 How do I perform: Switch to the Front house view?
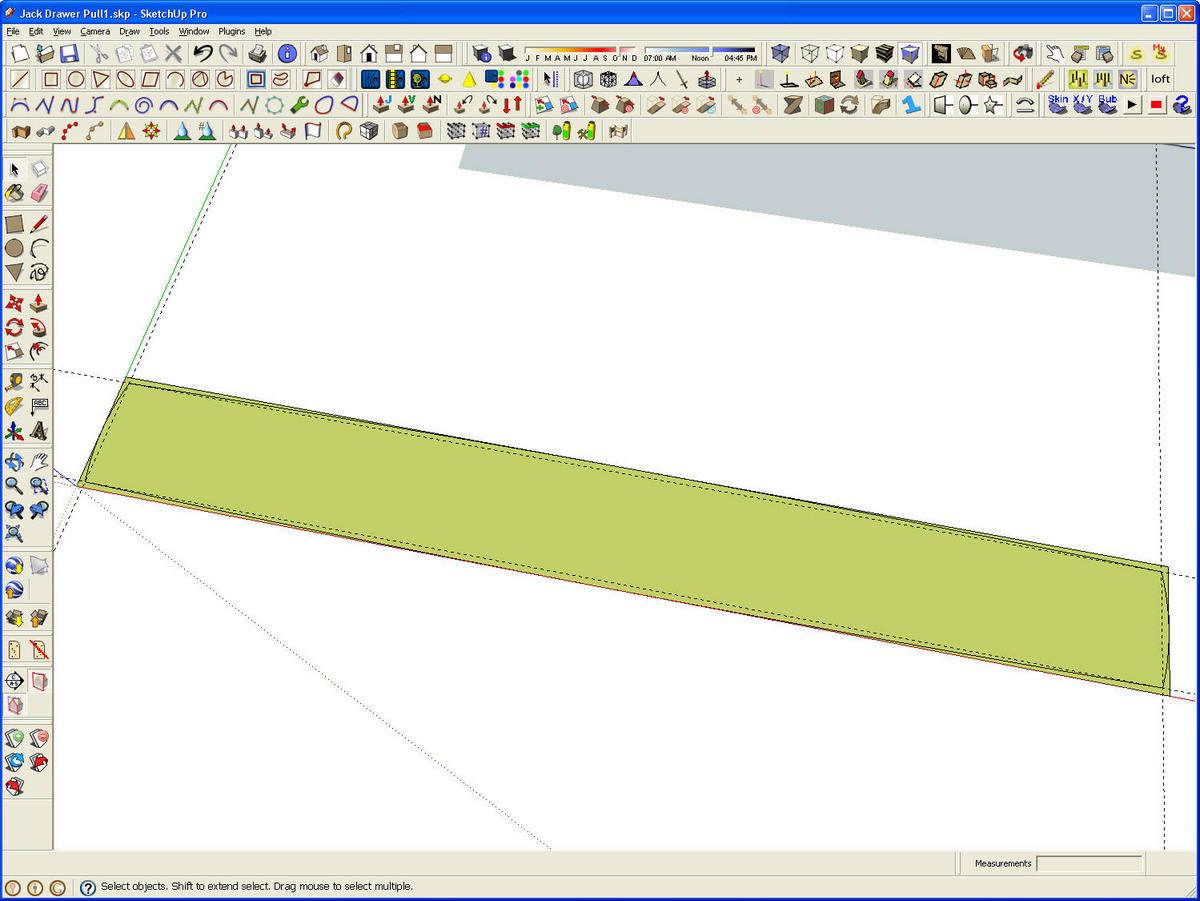pos(369,54)
